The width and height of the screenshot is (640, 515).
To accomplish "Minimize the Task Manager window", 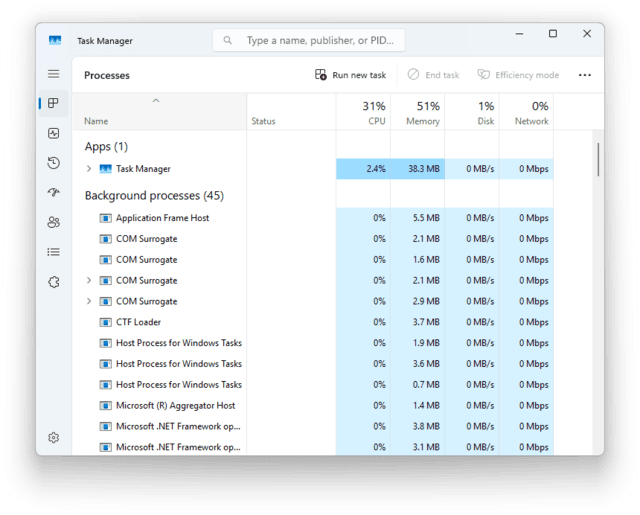I will (519, 34).
